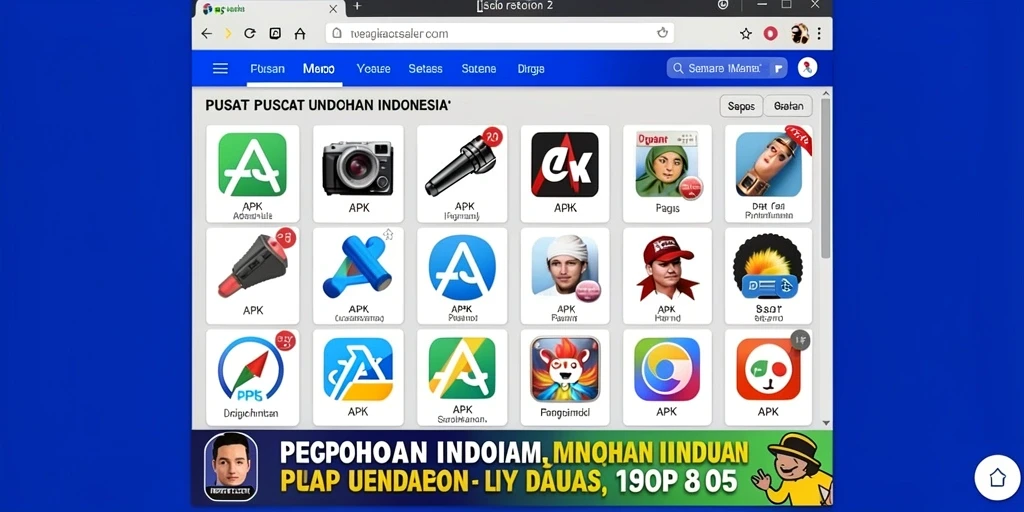Click the scrollbar down arrow
This screenshot has height=512, width=1024.
[x=825, y=423]
